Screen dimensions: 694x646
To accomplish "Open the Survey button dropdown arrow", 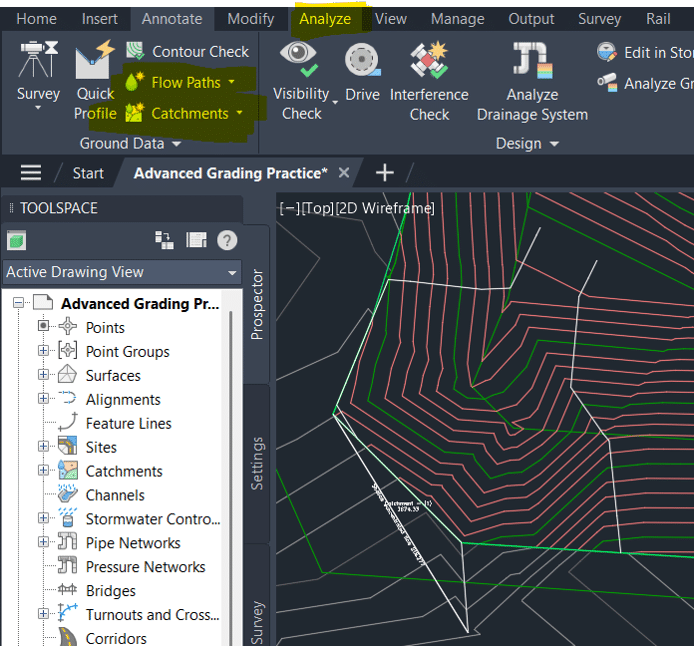I will [38, 108].
